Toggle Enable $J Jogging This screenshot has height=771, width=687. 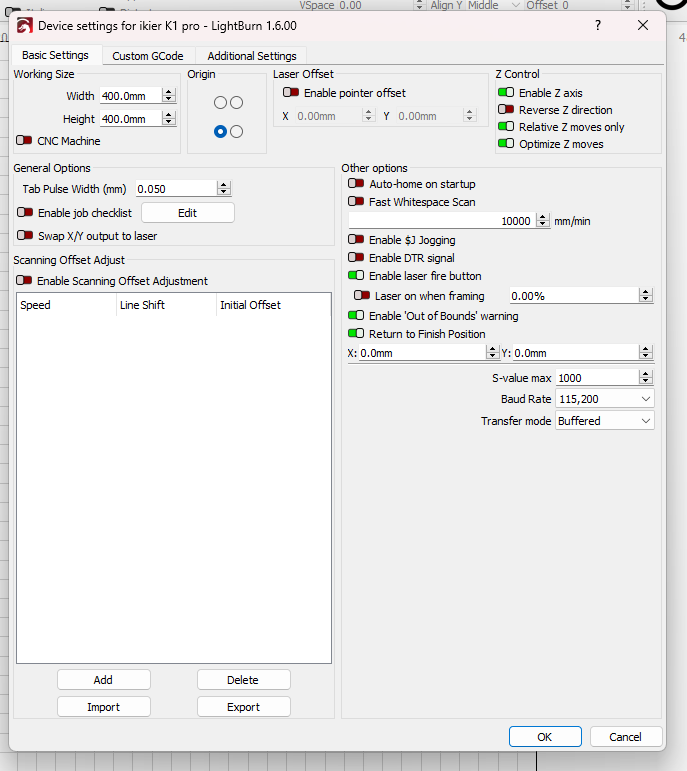pos(356,239)
